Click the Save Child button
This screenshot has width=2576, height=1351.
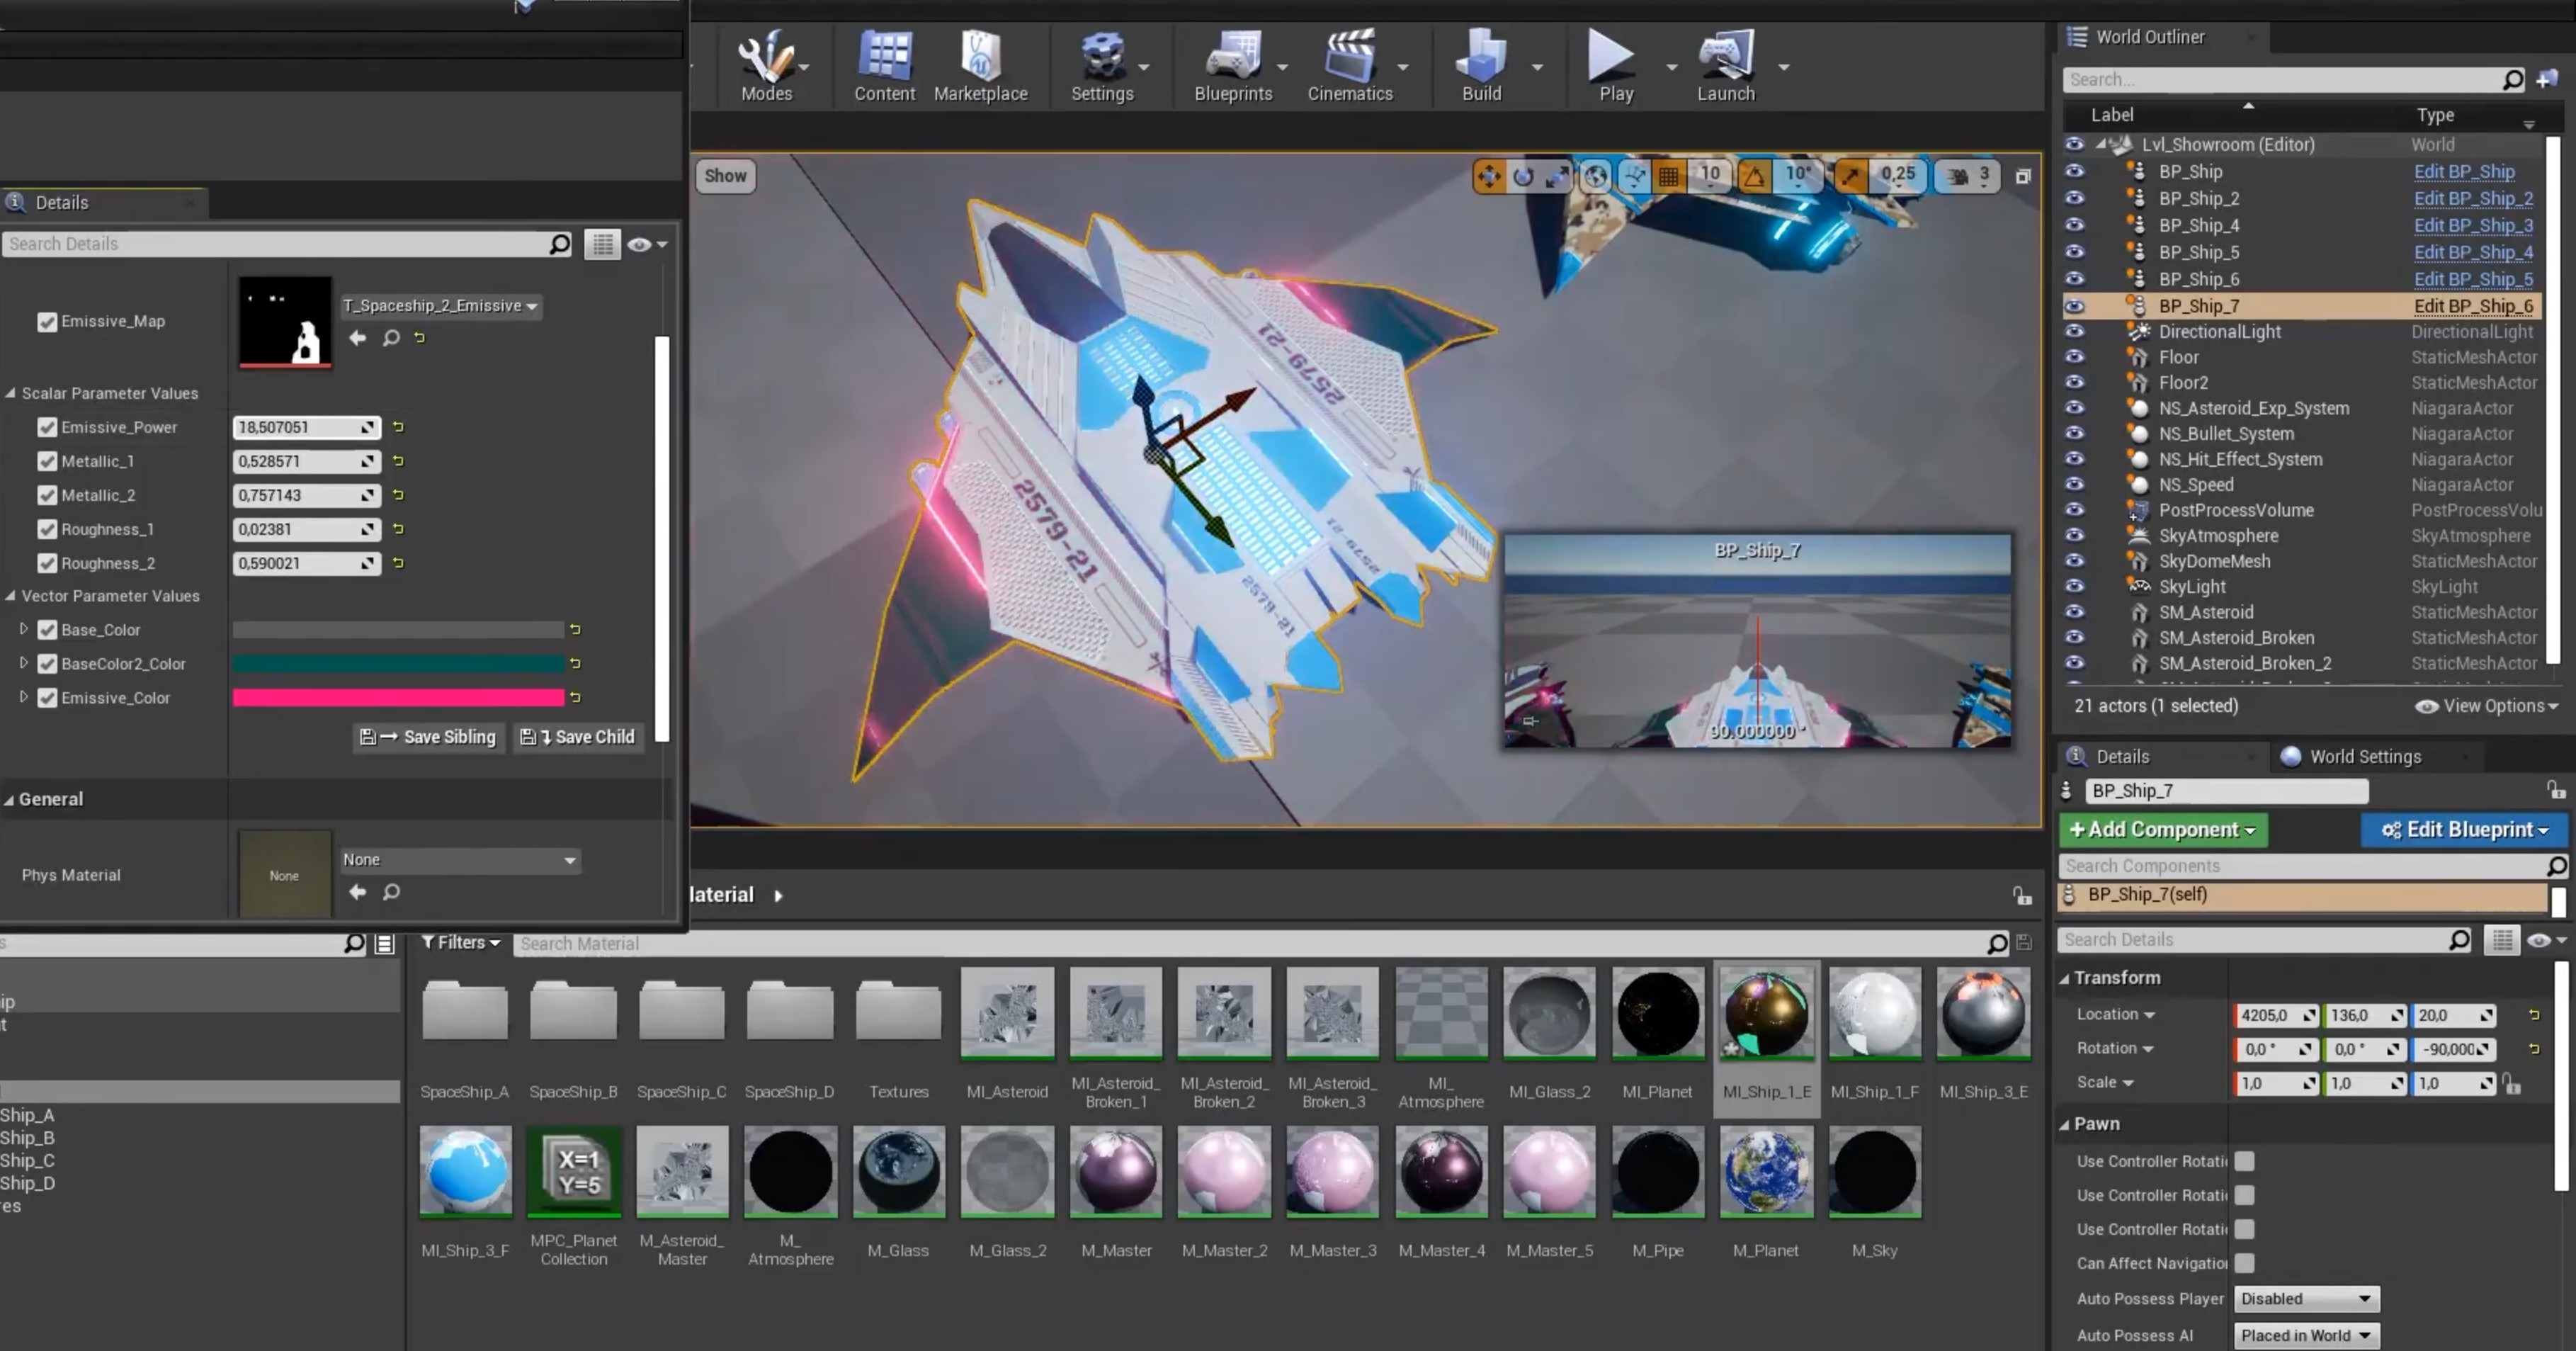578,737
